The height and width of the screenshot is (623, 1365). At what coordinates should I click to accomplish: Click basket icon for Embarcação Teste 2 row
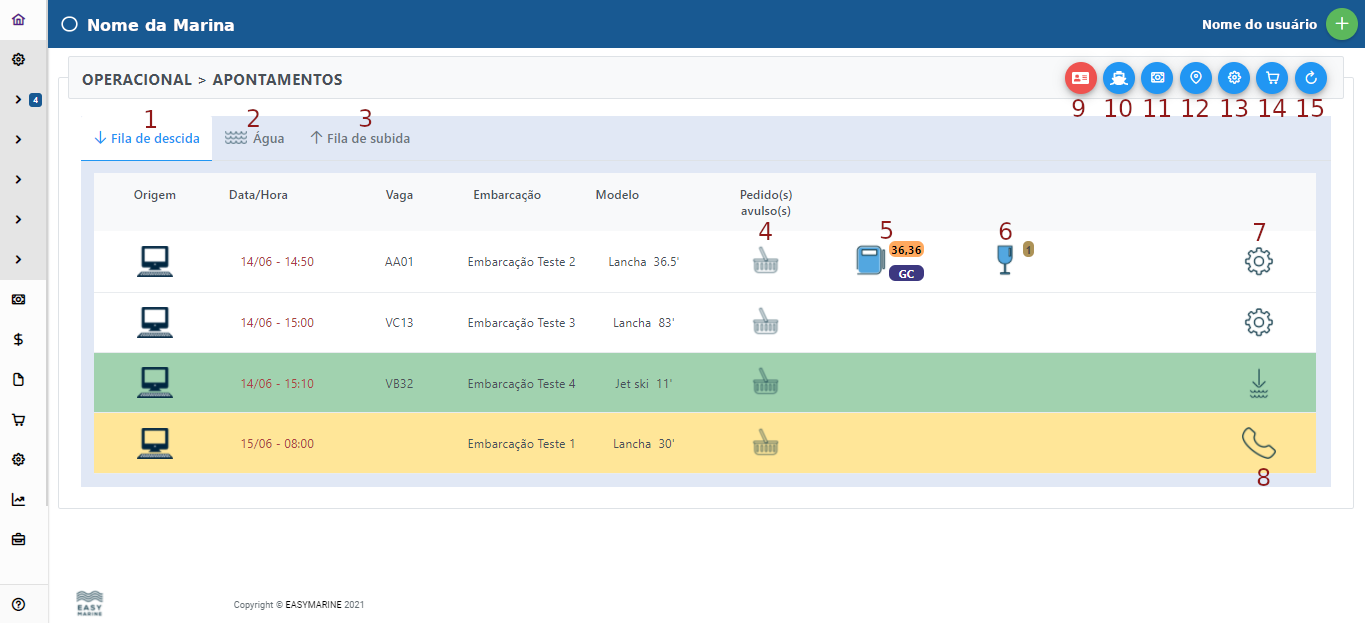click(765, 262)
